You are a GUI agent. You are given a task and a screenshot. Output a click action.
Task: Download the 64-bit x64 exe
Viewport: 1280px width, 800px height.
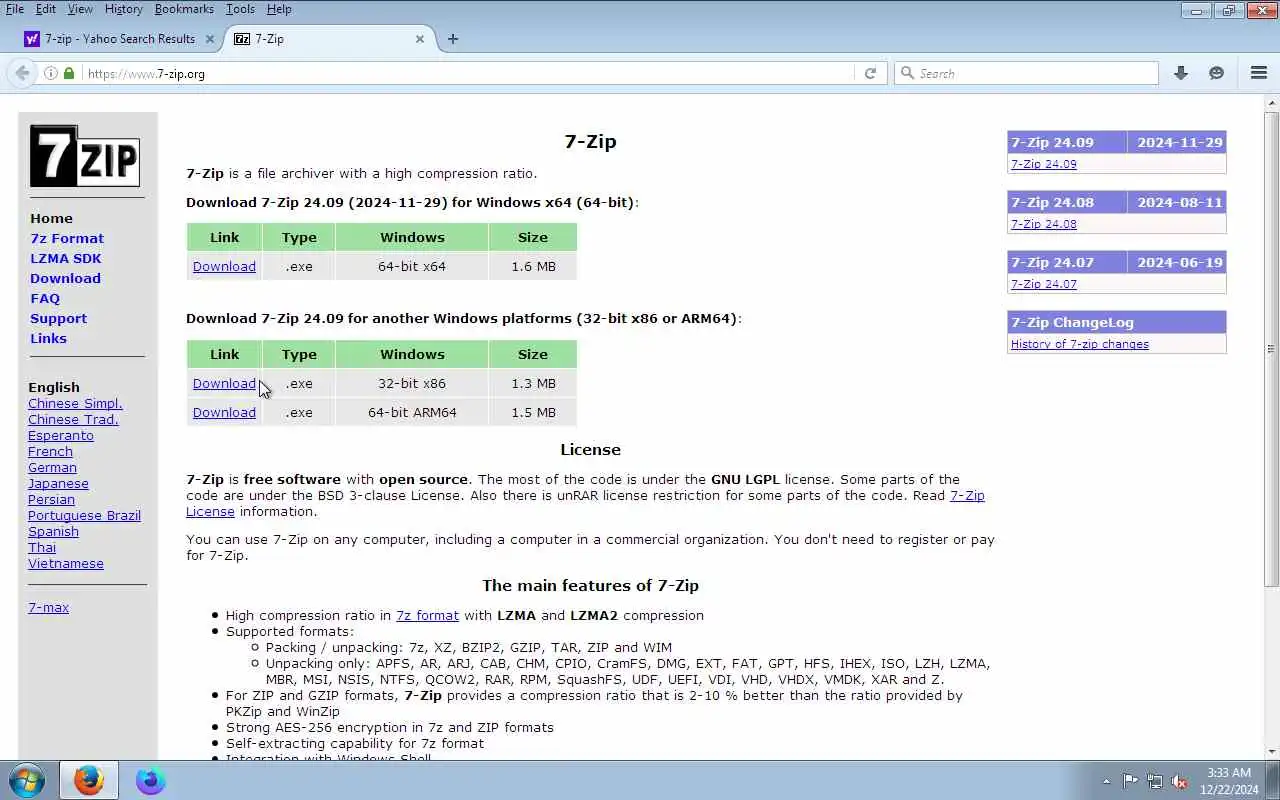click(224, 267)
